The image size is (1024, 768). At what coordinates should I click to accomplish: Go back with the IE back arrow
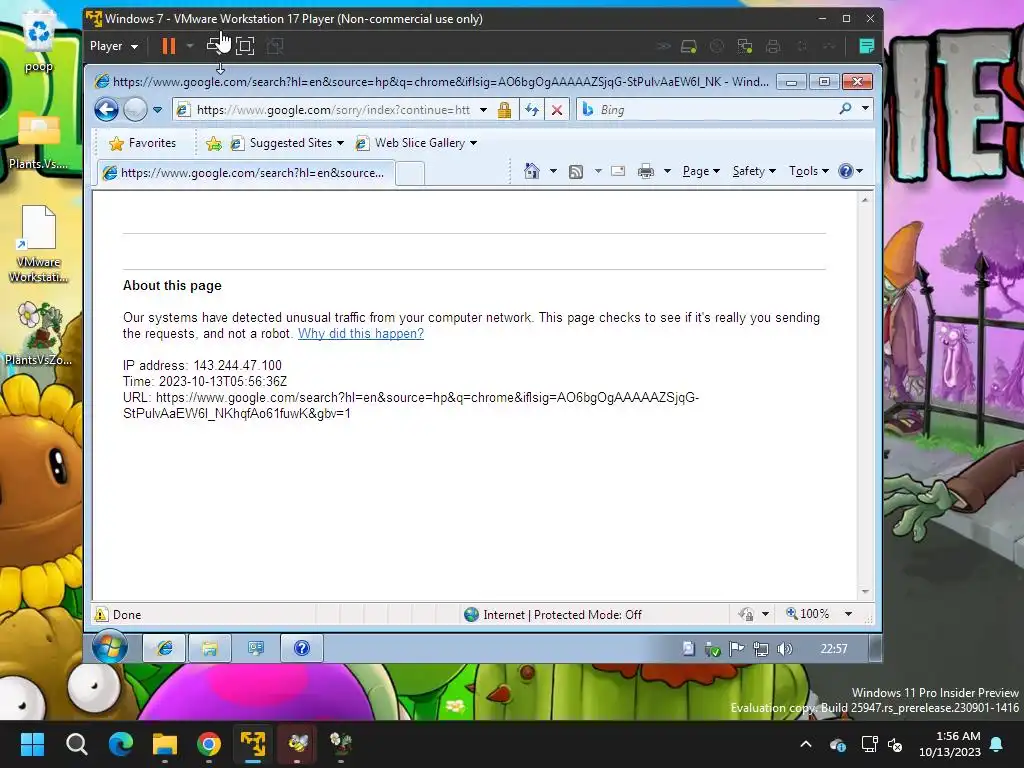coord(106,110)
